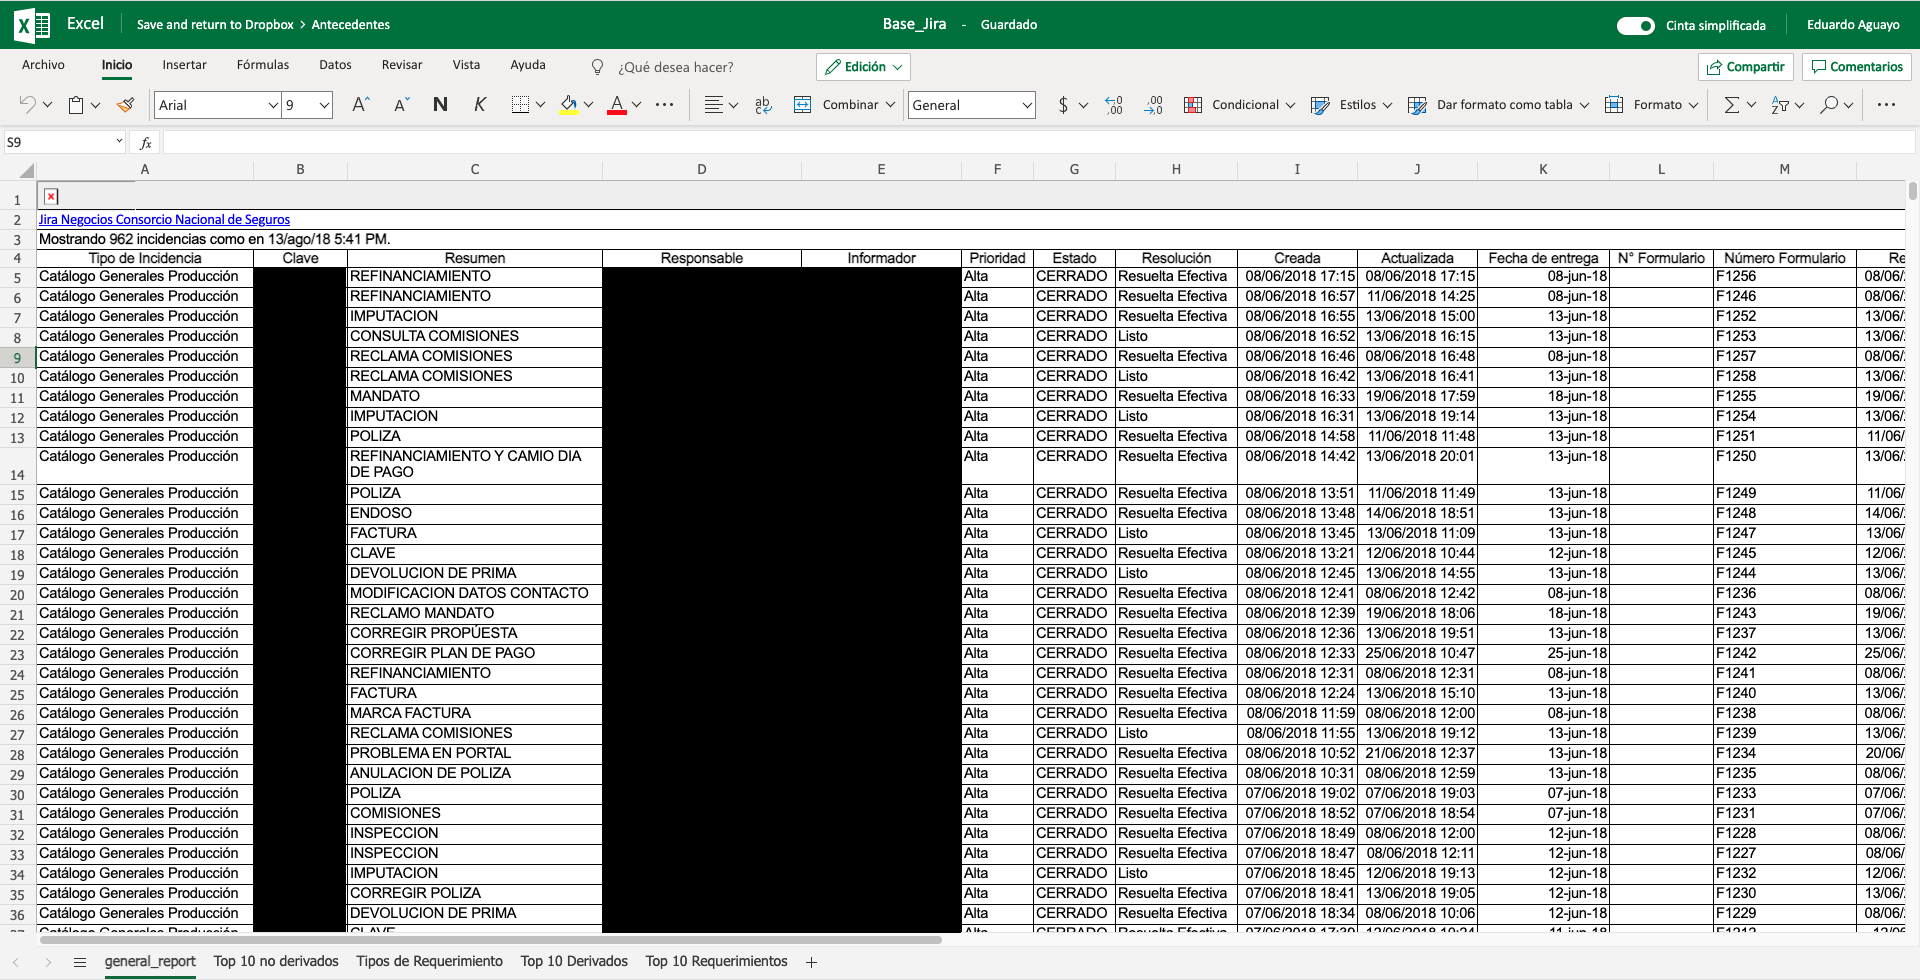This screenshot has height=980, width=1920.
Task: Click the Paste clipboard icon
Action: pyautogui.click(x=76, y=104)
